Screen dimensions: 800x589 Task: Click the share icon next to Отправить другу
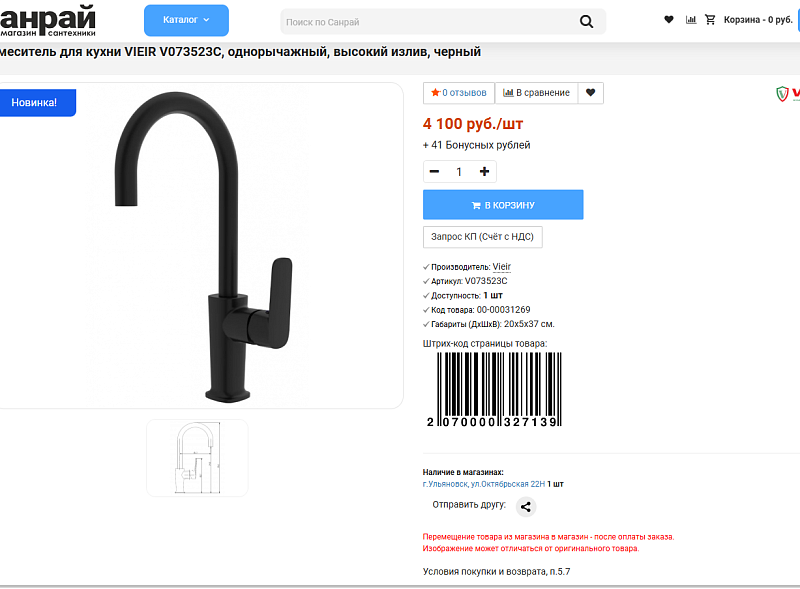click(x=526, y=507)
